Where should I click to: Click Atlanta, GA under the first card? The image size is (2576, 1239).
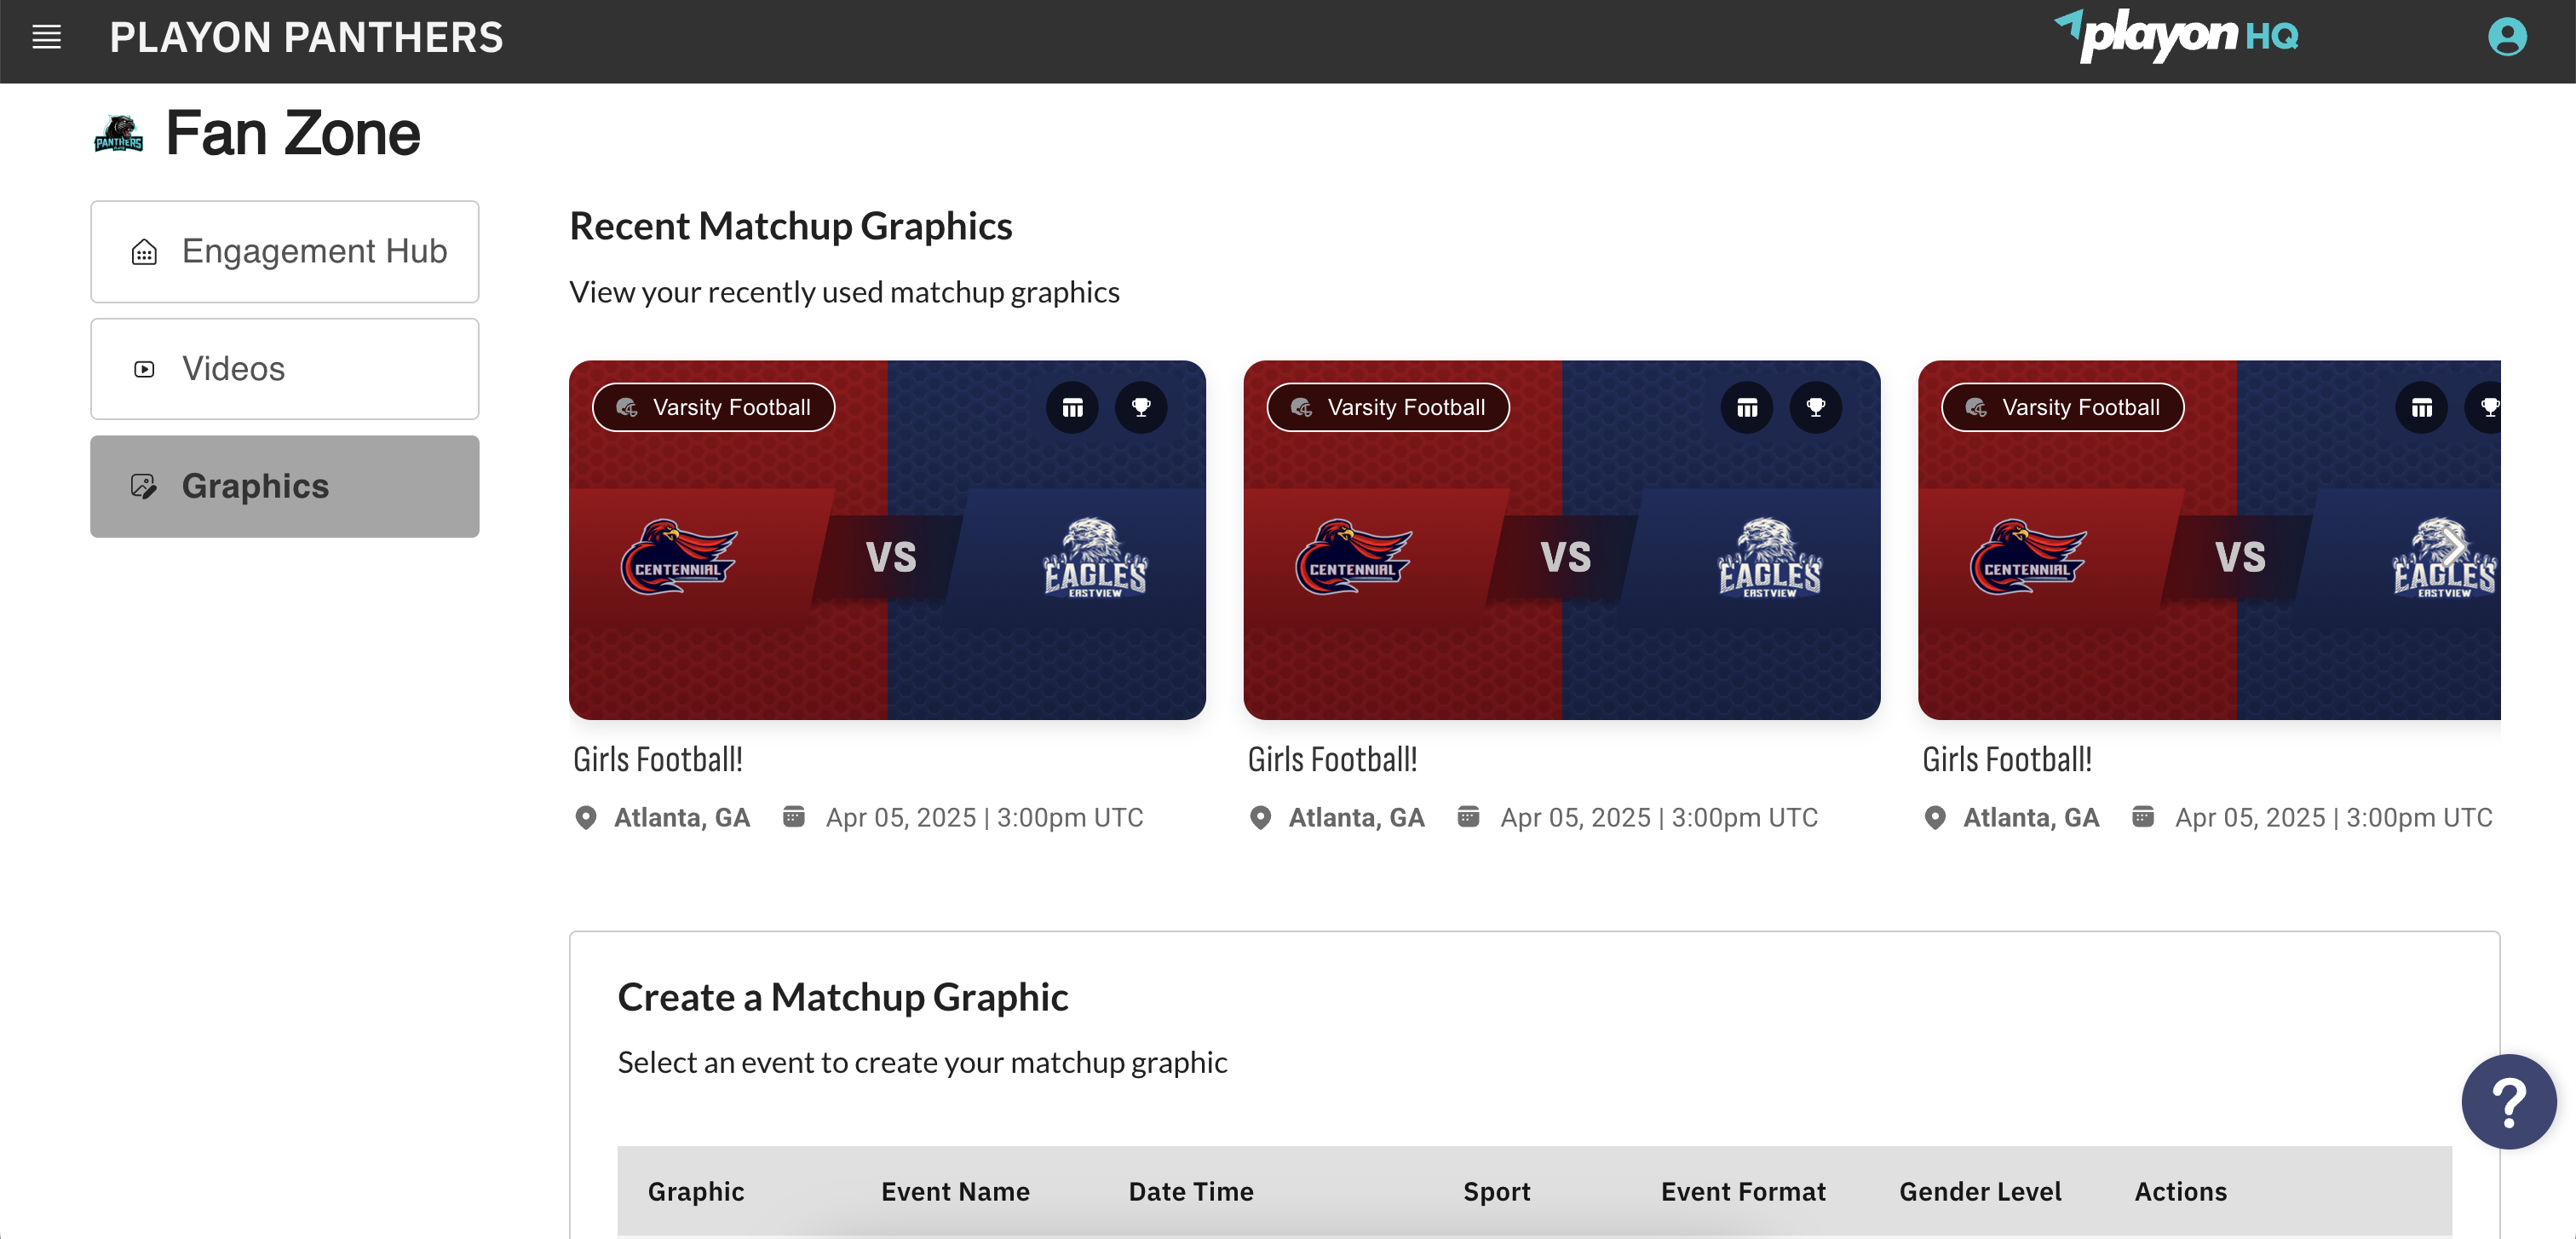682,817
